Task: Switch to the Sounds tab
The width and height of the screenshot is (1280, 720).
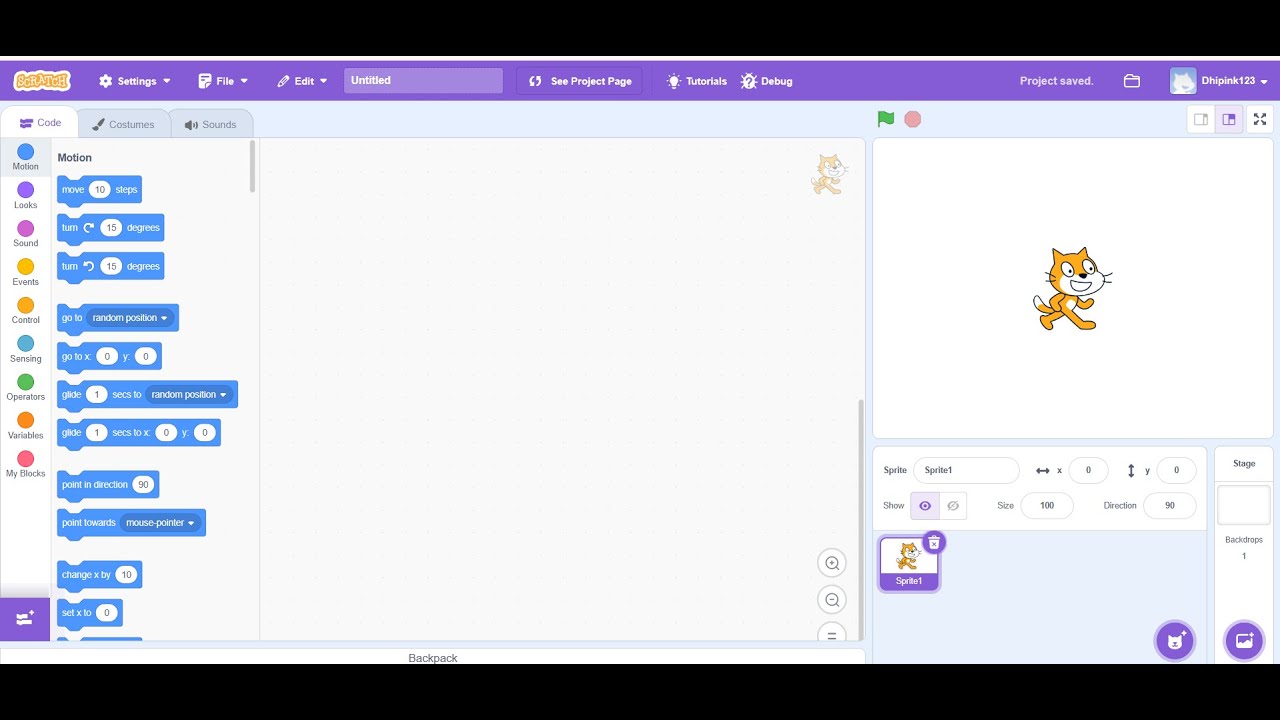Action: click(x=210, y=125)
